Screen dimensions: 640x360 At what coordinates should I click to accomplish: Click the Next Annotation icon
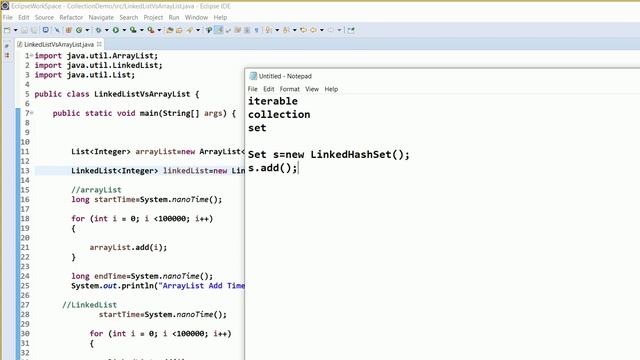269,30
